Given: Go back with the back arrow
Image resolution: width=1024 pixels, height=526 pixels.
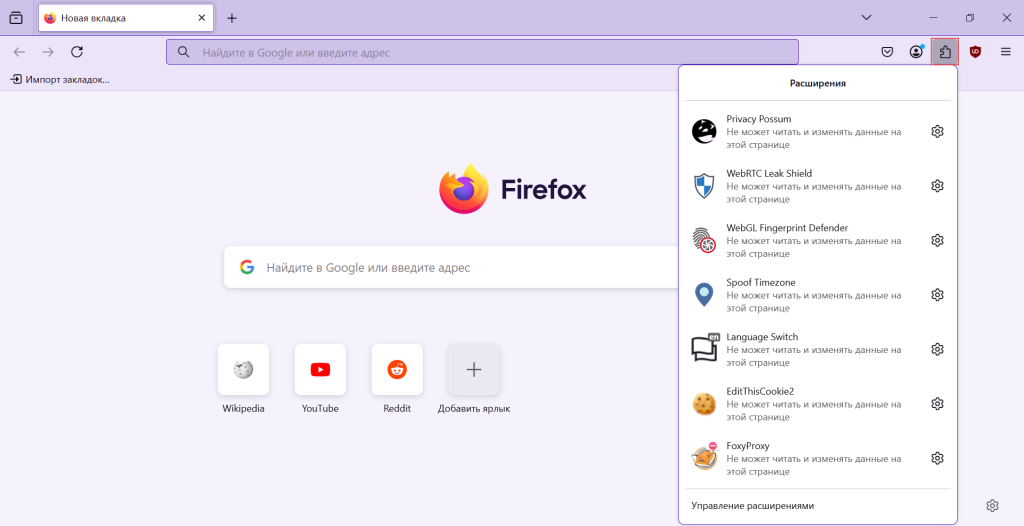Looking at the screenshot, I should [x=20, y=52].
